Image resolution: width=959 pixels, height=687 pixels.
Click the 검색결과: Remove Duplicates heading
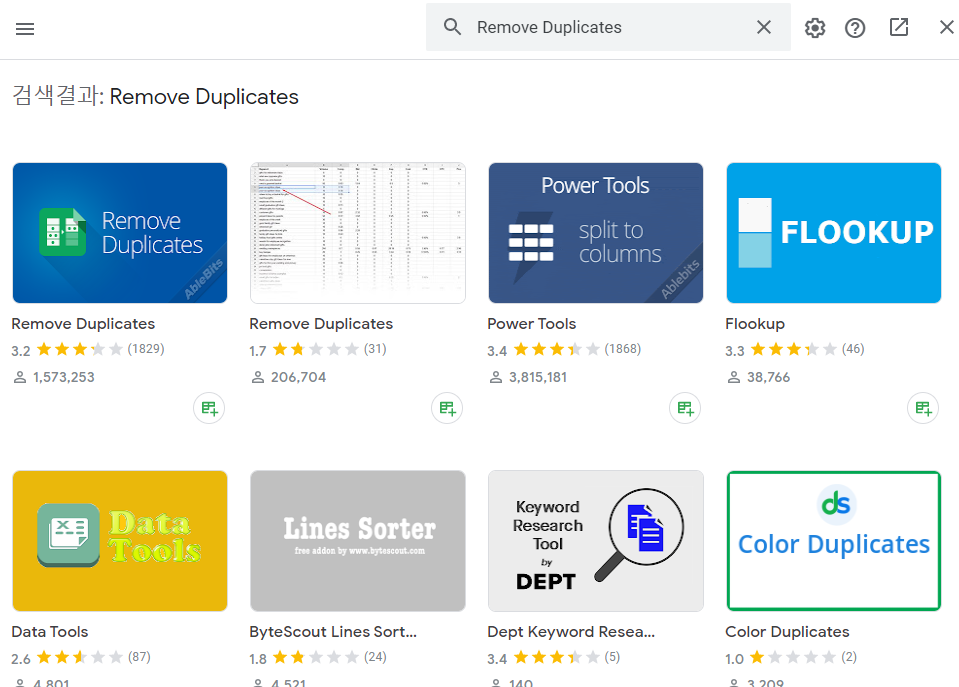pos(155,96)
